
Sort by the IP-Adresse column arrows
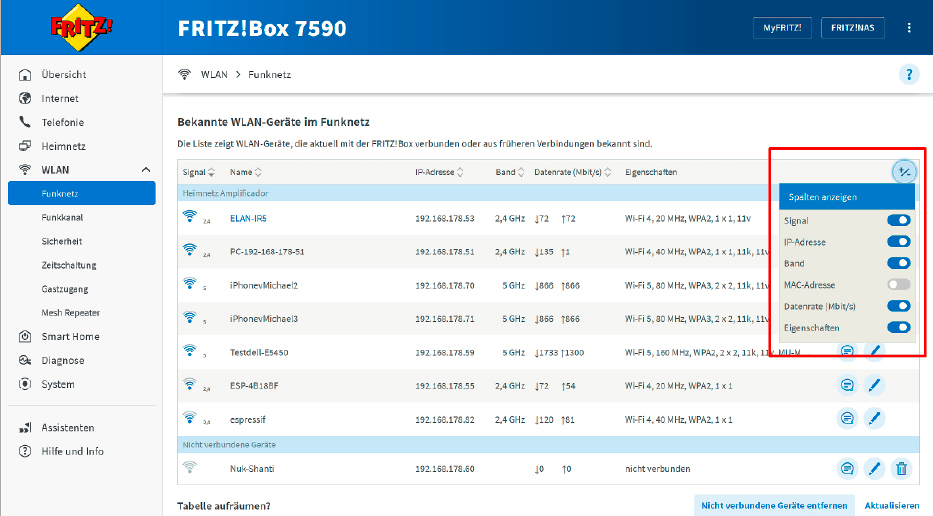point(460,172)
